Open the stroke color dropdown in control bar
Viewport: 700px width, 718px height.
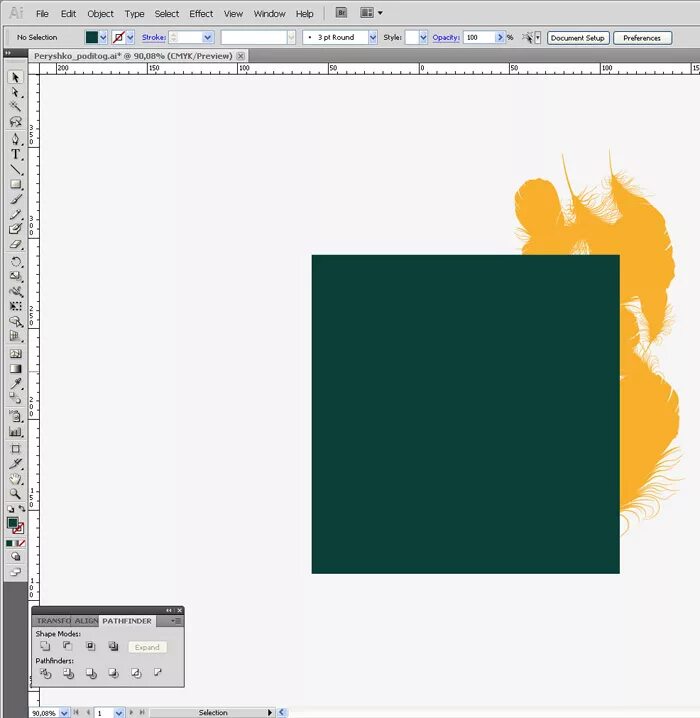[x=130, y=38]
